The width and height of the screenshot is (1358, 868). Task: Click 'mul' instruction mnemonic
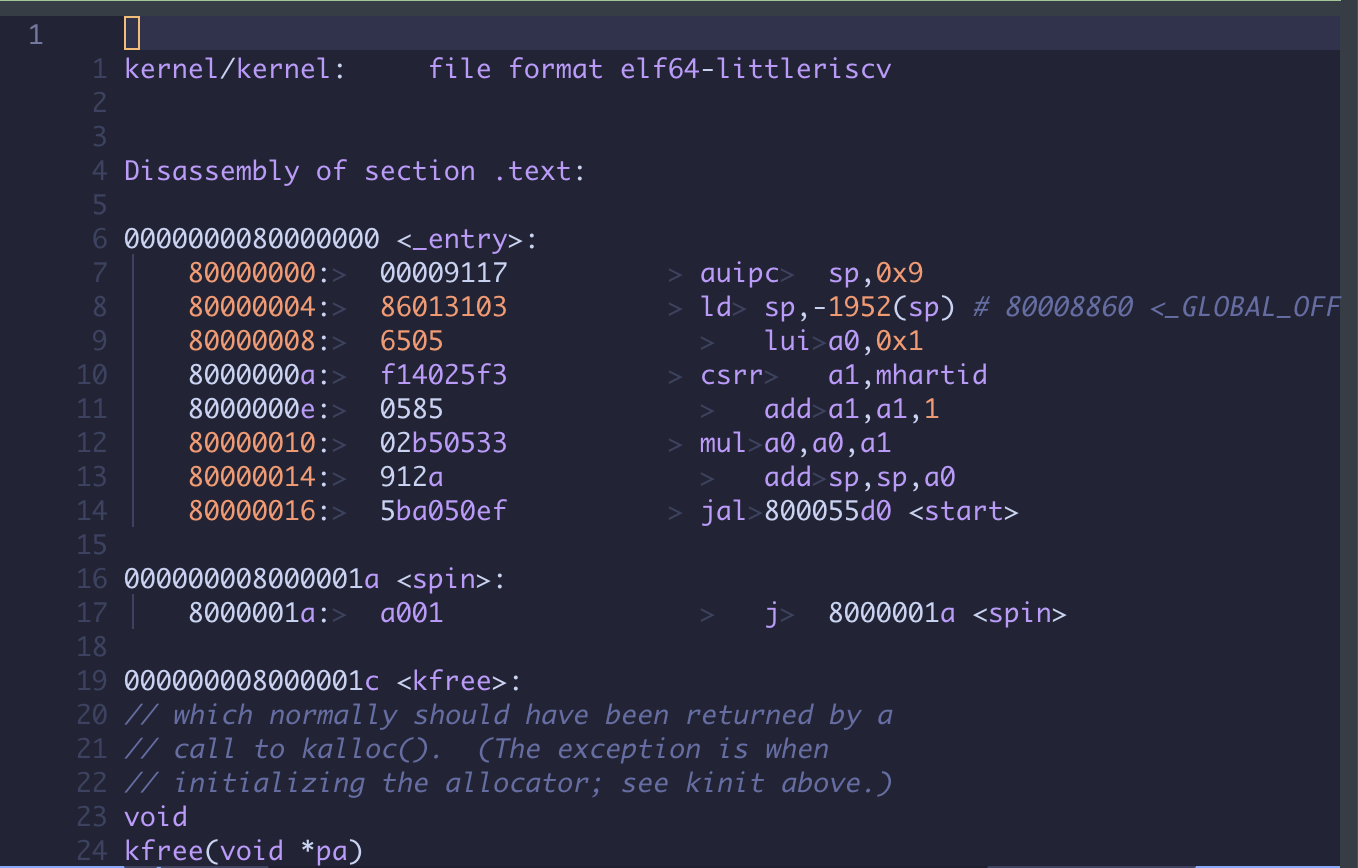pos(724,443)
